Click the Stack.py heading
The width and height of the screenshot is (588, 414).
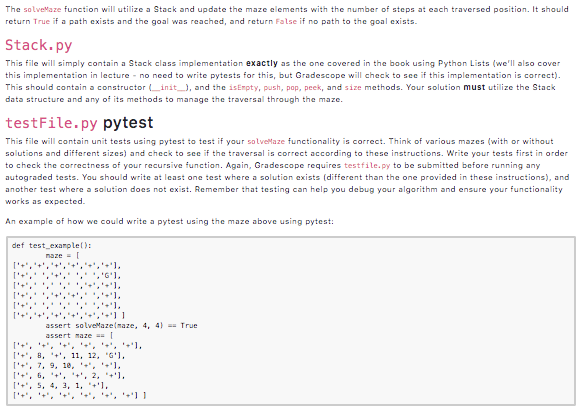pyautogui.click(x=39, y=45)
